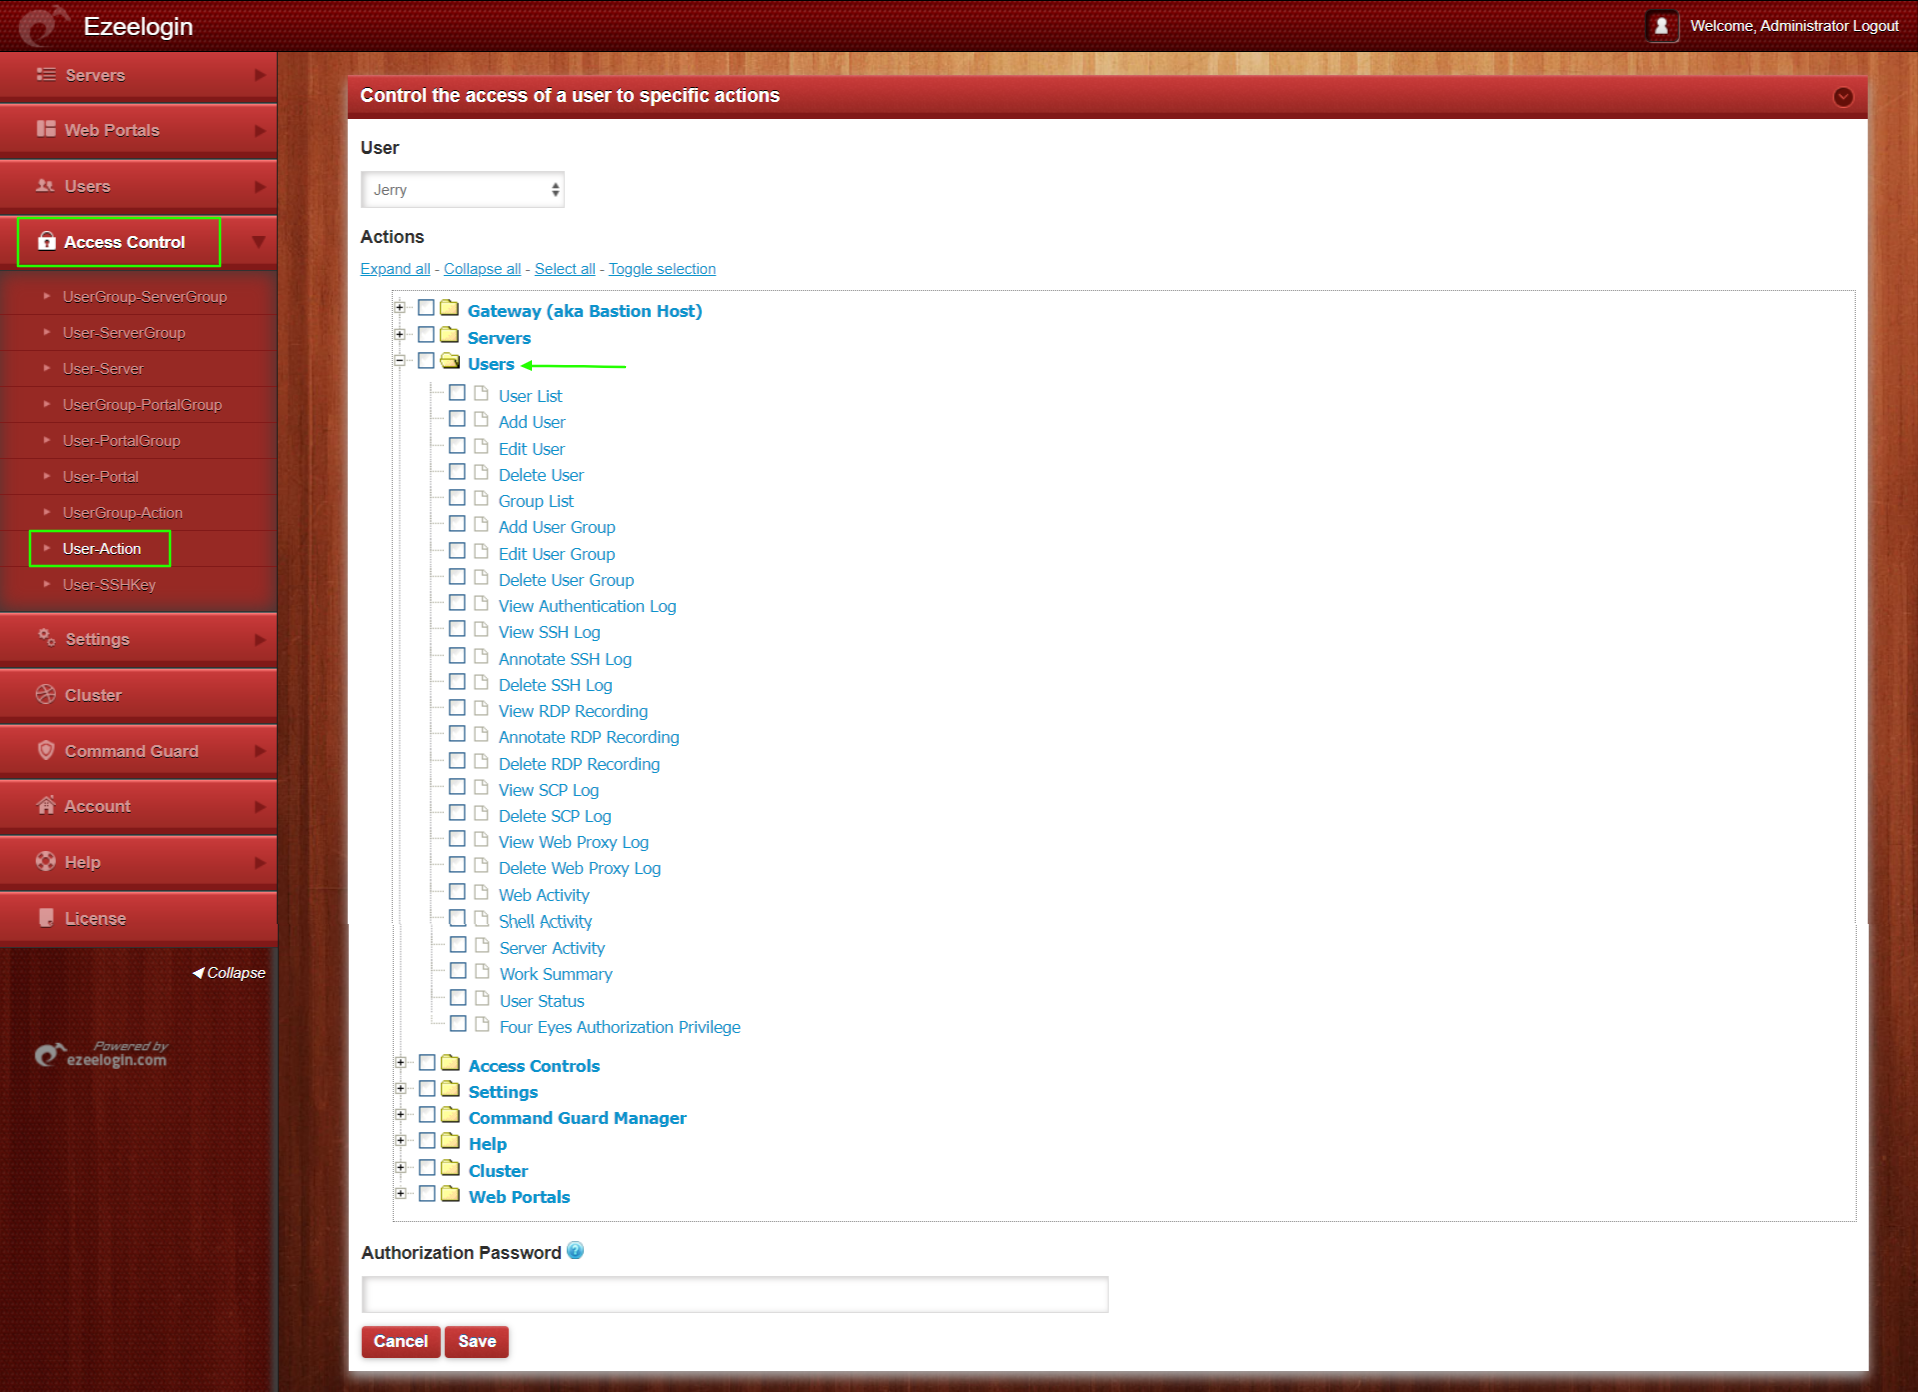This screenshot has width=1918, height=1392.
Task: Open the UserGroup-Action submenu item
Action: [x=123, y=513]
